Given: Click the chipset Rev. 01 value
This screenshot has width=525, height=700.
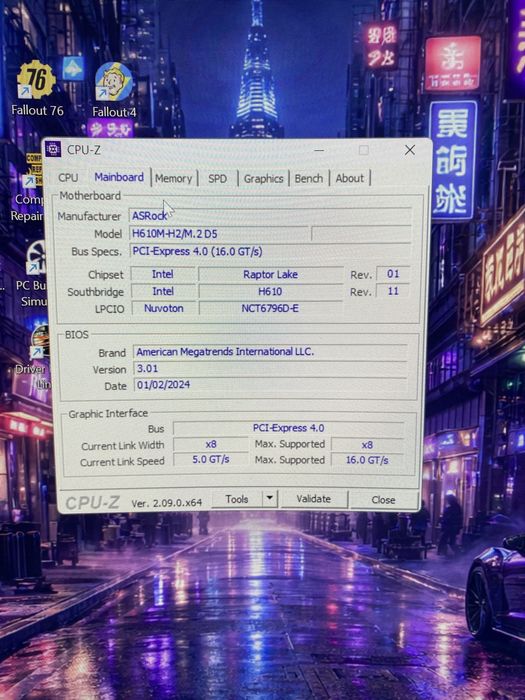Looking at the screenshot, I should click(x=393, y=274).
